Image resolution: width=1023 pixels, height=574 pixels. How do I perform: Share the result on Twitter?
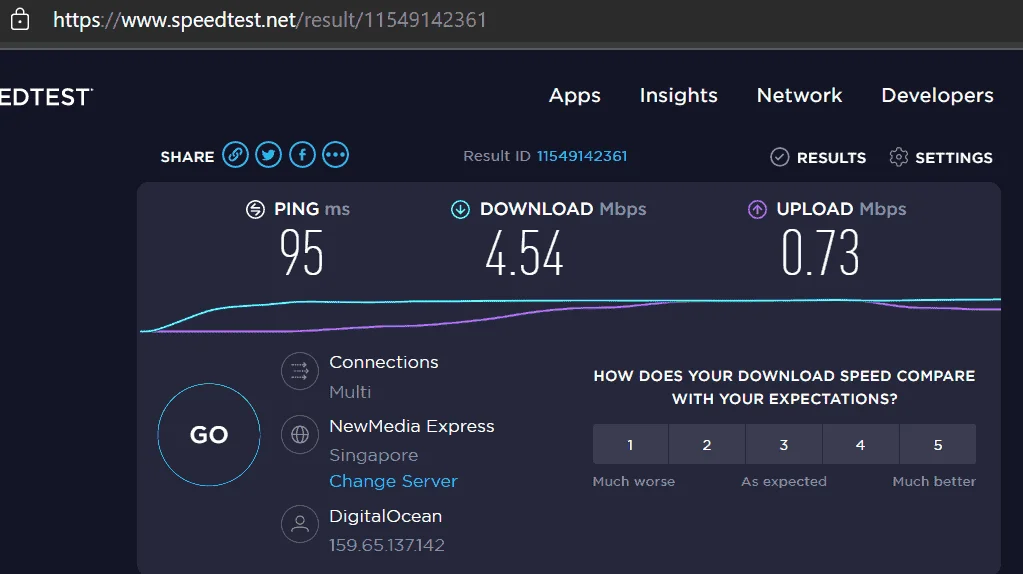(268, 155)
